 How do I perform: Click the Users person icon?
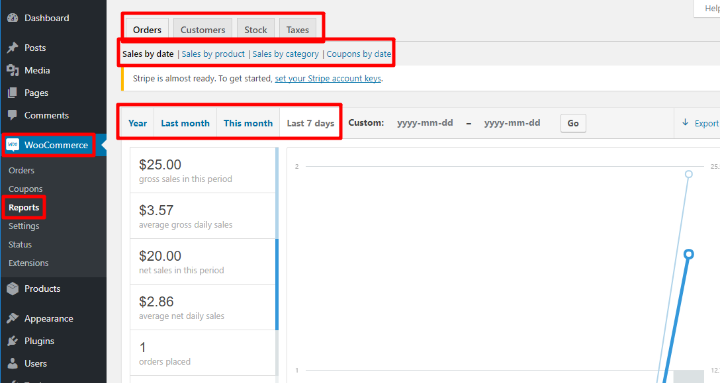pyautogui.click(x=12, y=363)
